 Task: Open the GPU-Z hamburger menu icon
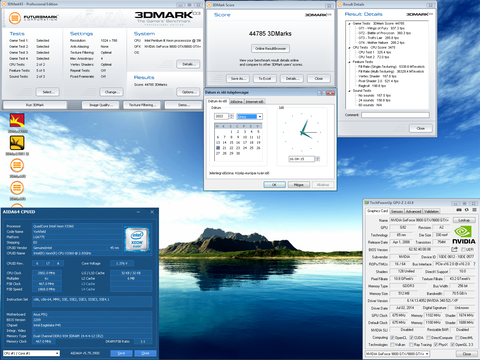474,210
